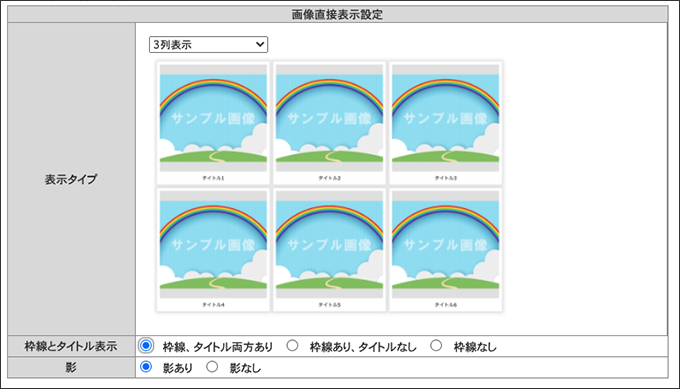This screenshot has height=389, width=680.
Task: Select 枠線あり、タイトルなし radio option
Action: 292,346
